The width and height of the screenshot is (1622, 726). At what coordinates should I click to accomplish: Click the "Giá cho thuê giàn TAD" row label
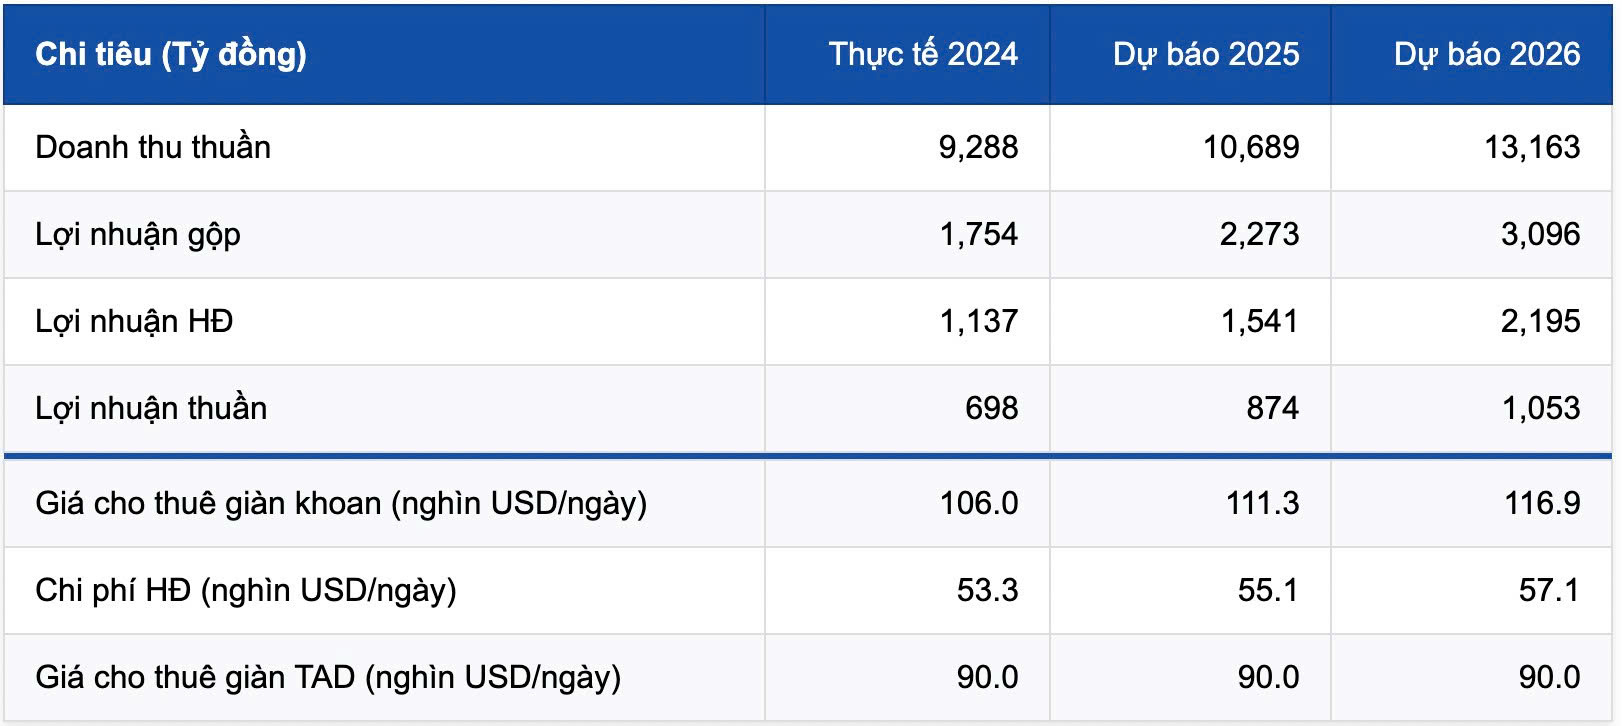[328, 677]
